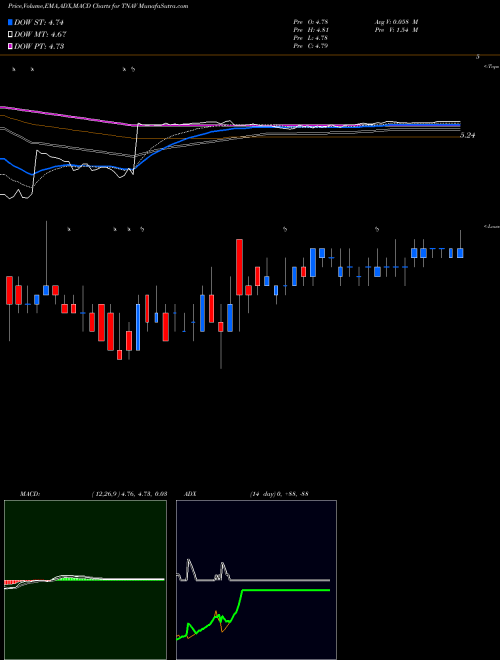The height and width of the screenshot is (660, 500).
Task: Click the white DOW MT legend swatch
Action: [10, 35]
